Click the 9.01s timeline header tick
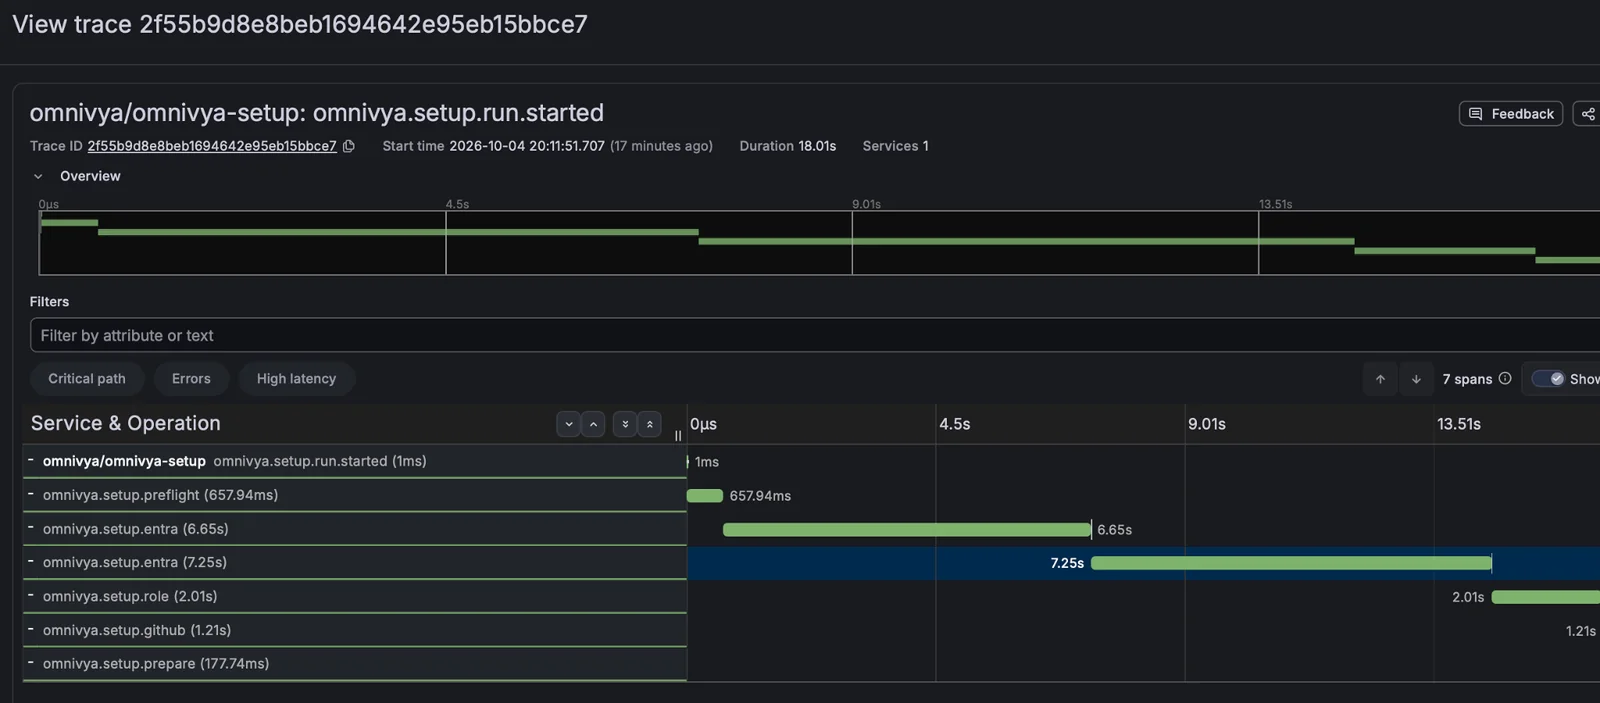The image size is (1600, 703). coord(1207,424)
